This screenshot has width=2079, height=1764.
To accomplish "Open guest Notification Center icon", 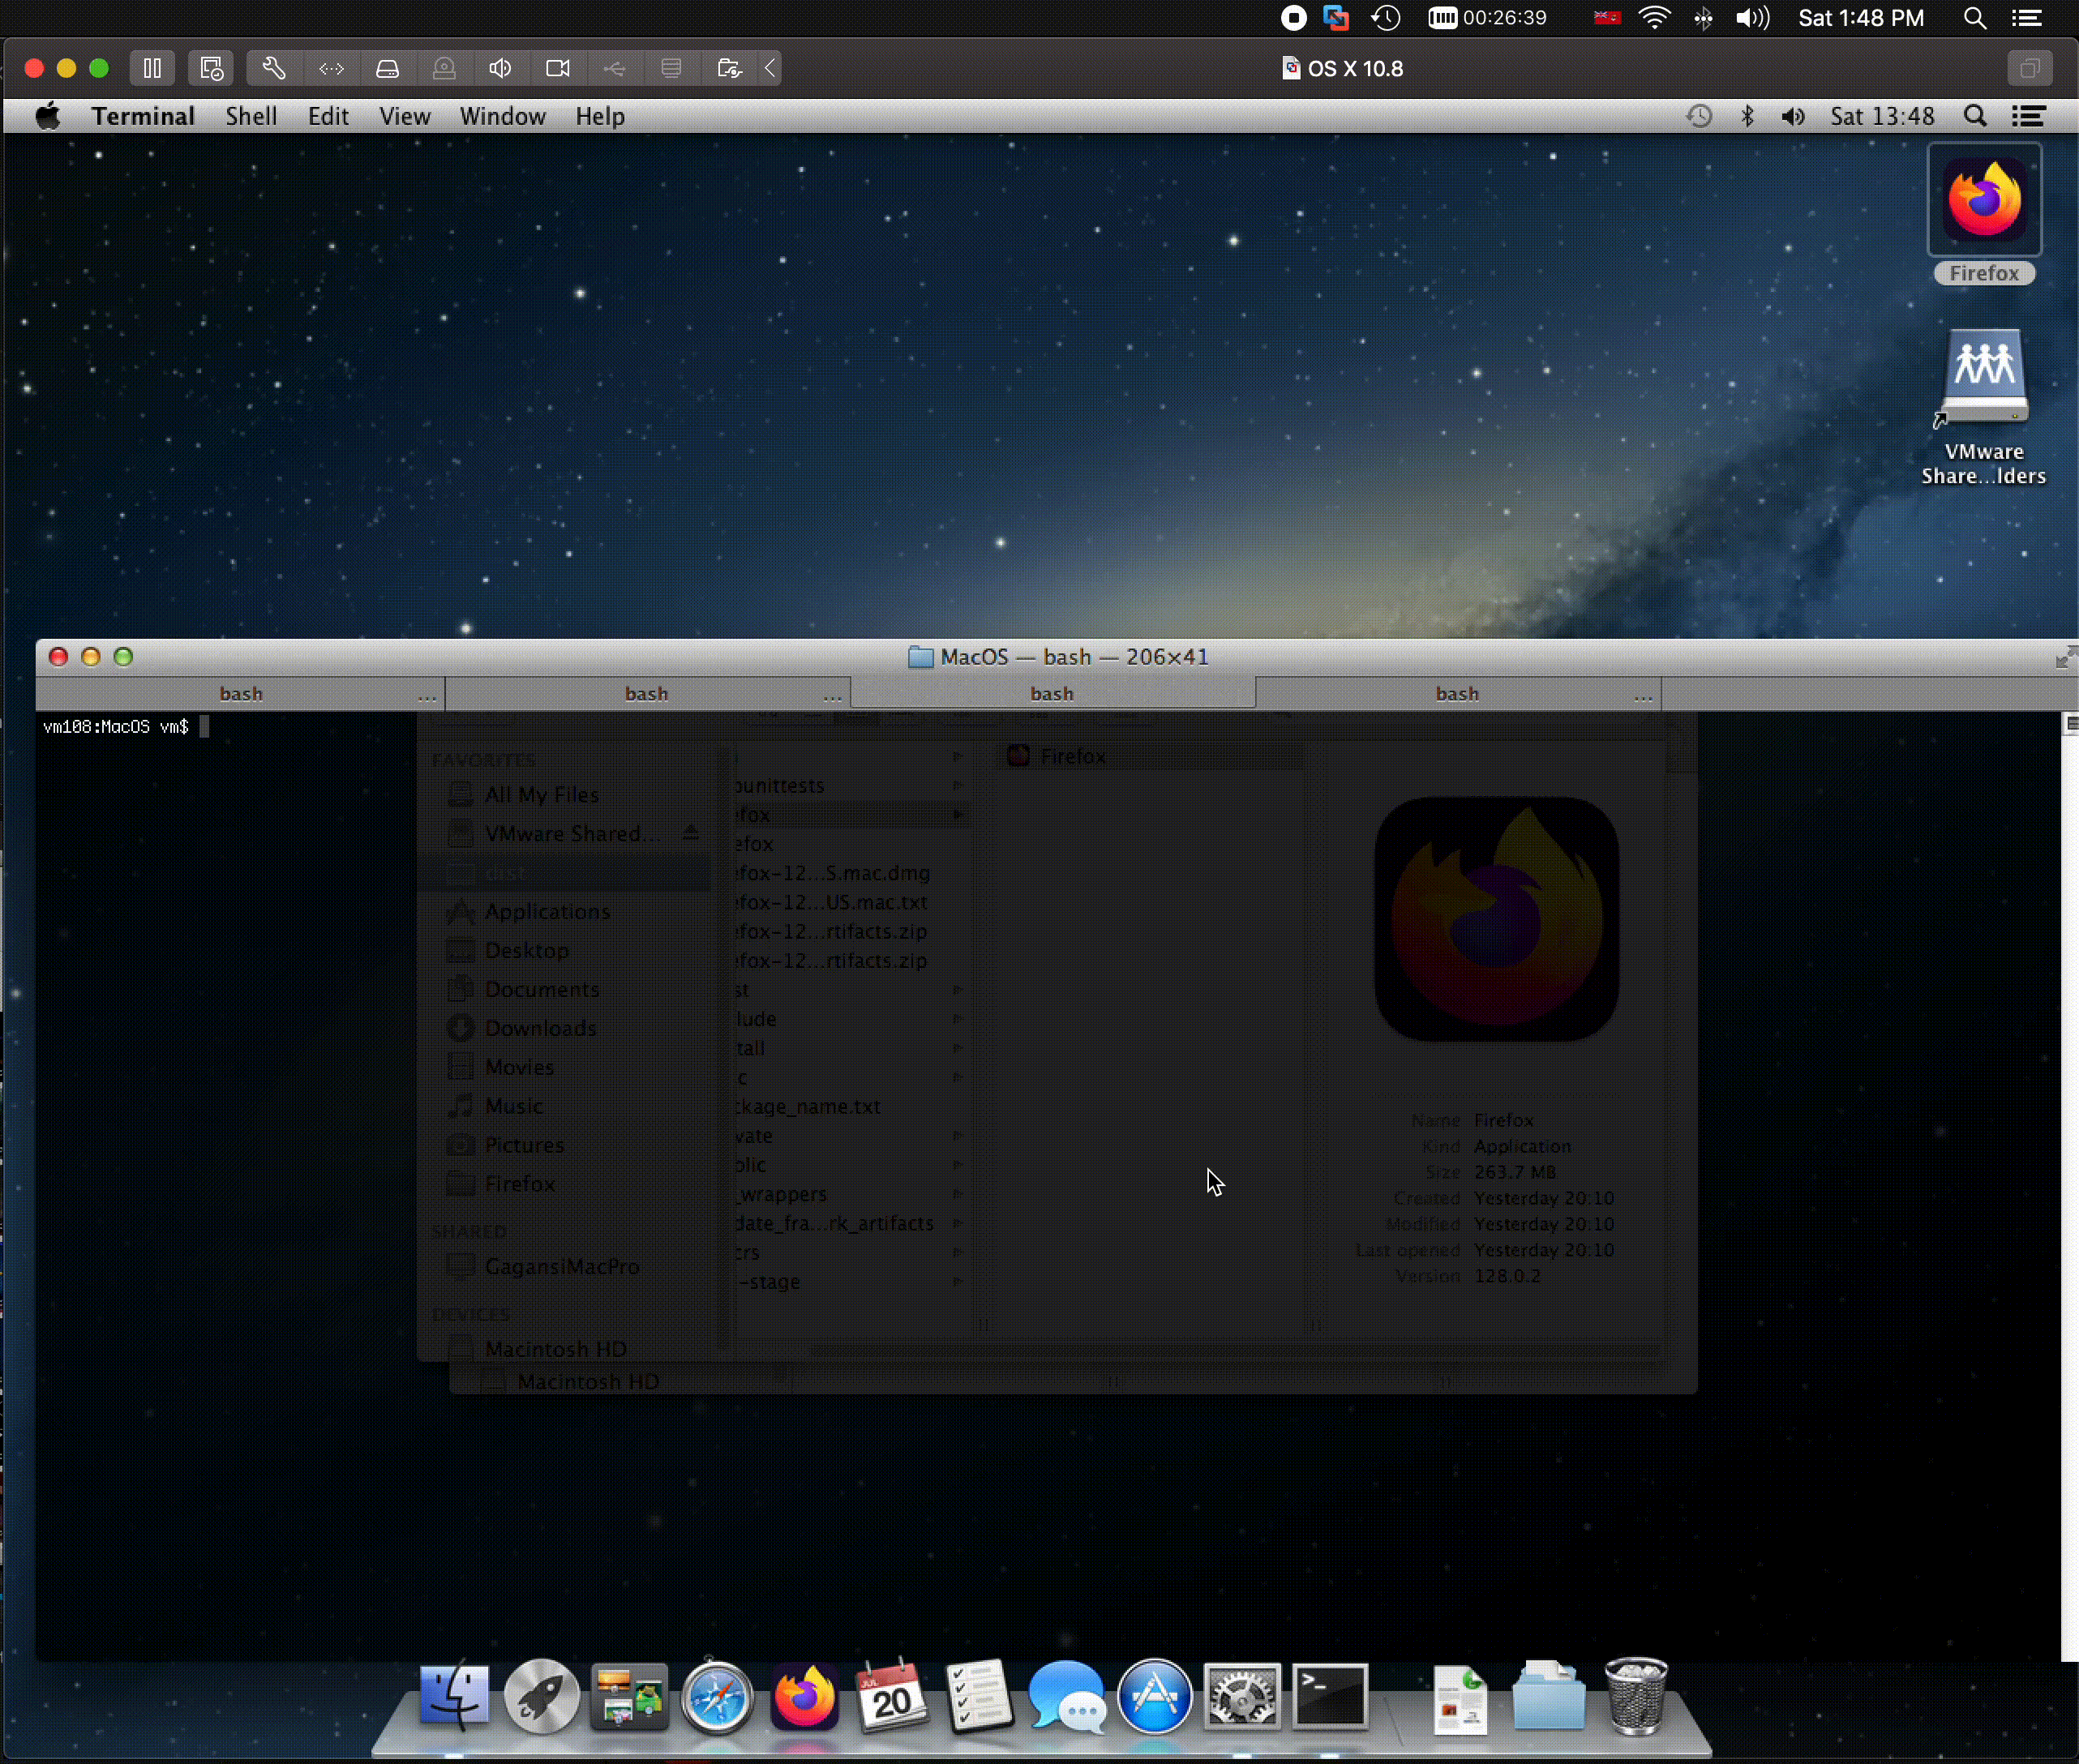I will point(2028,116).
